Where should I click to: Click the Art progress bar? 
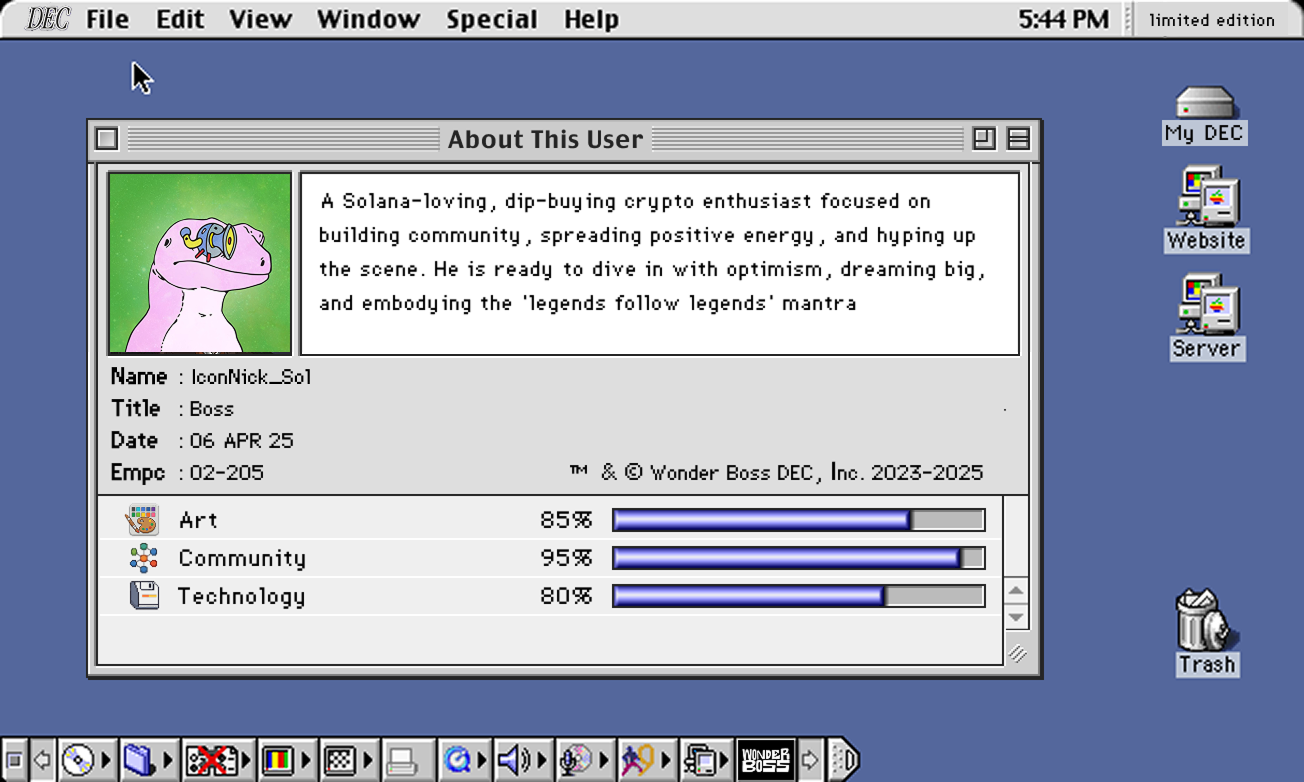(798, 520)
